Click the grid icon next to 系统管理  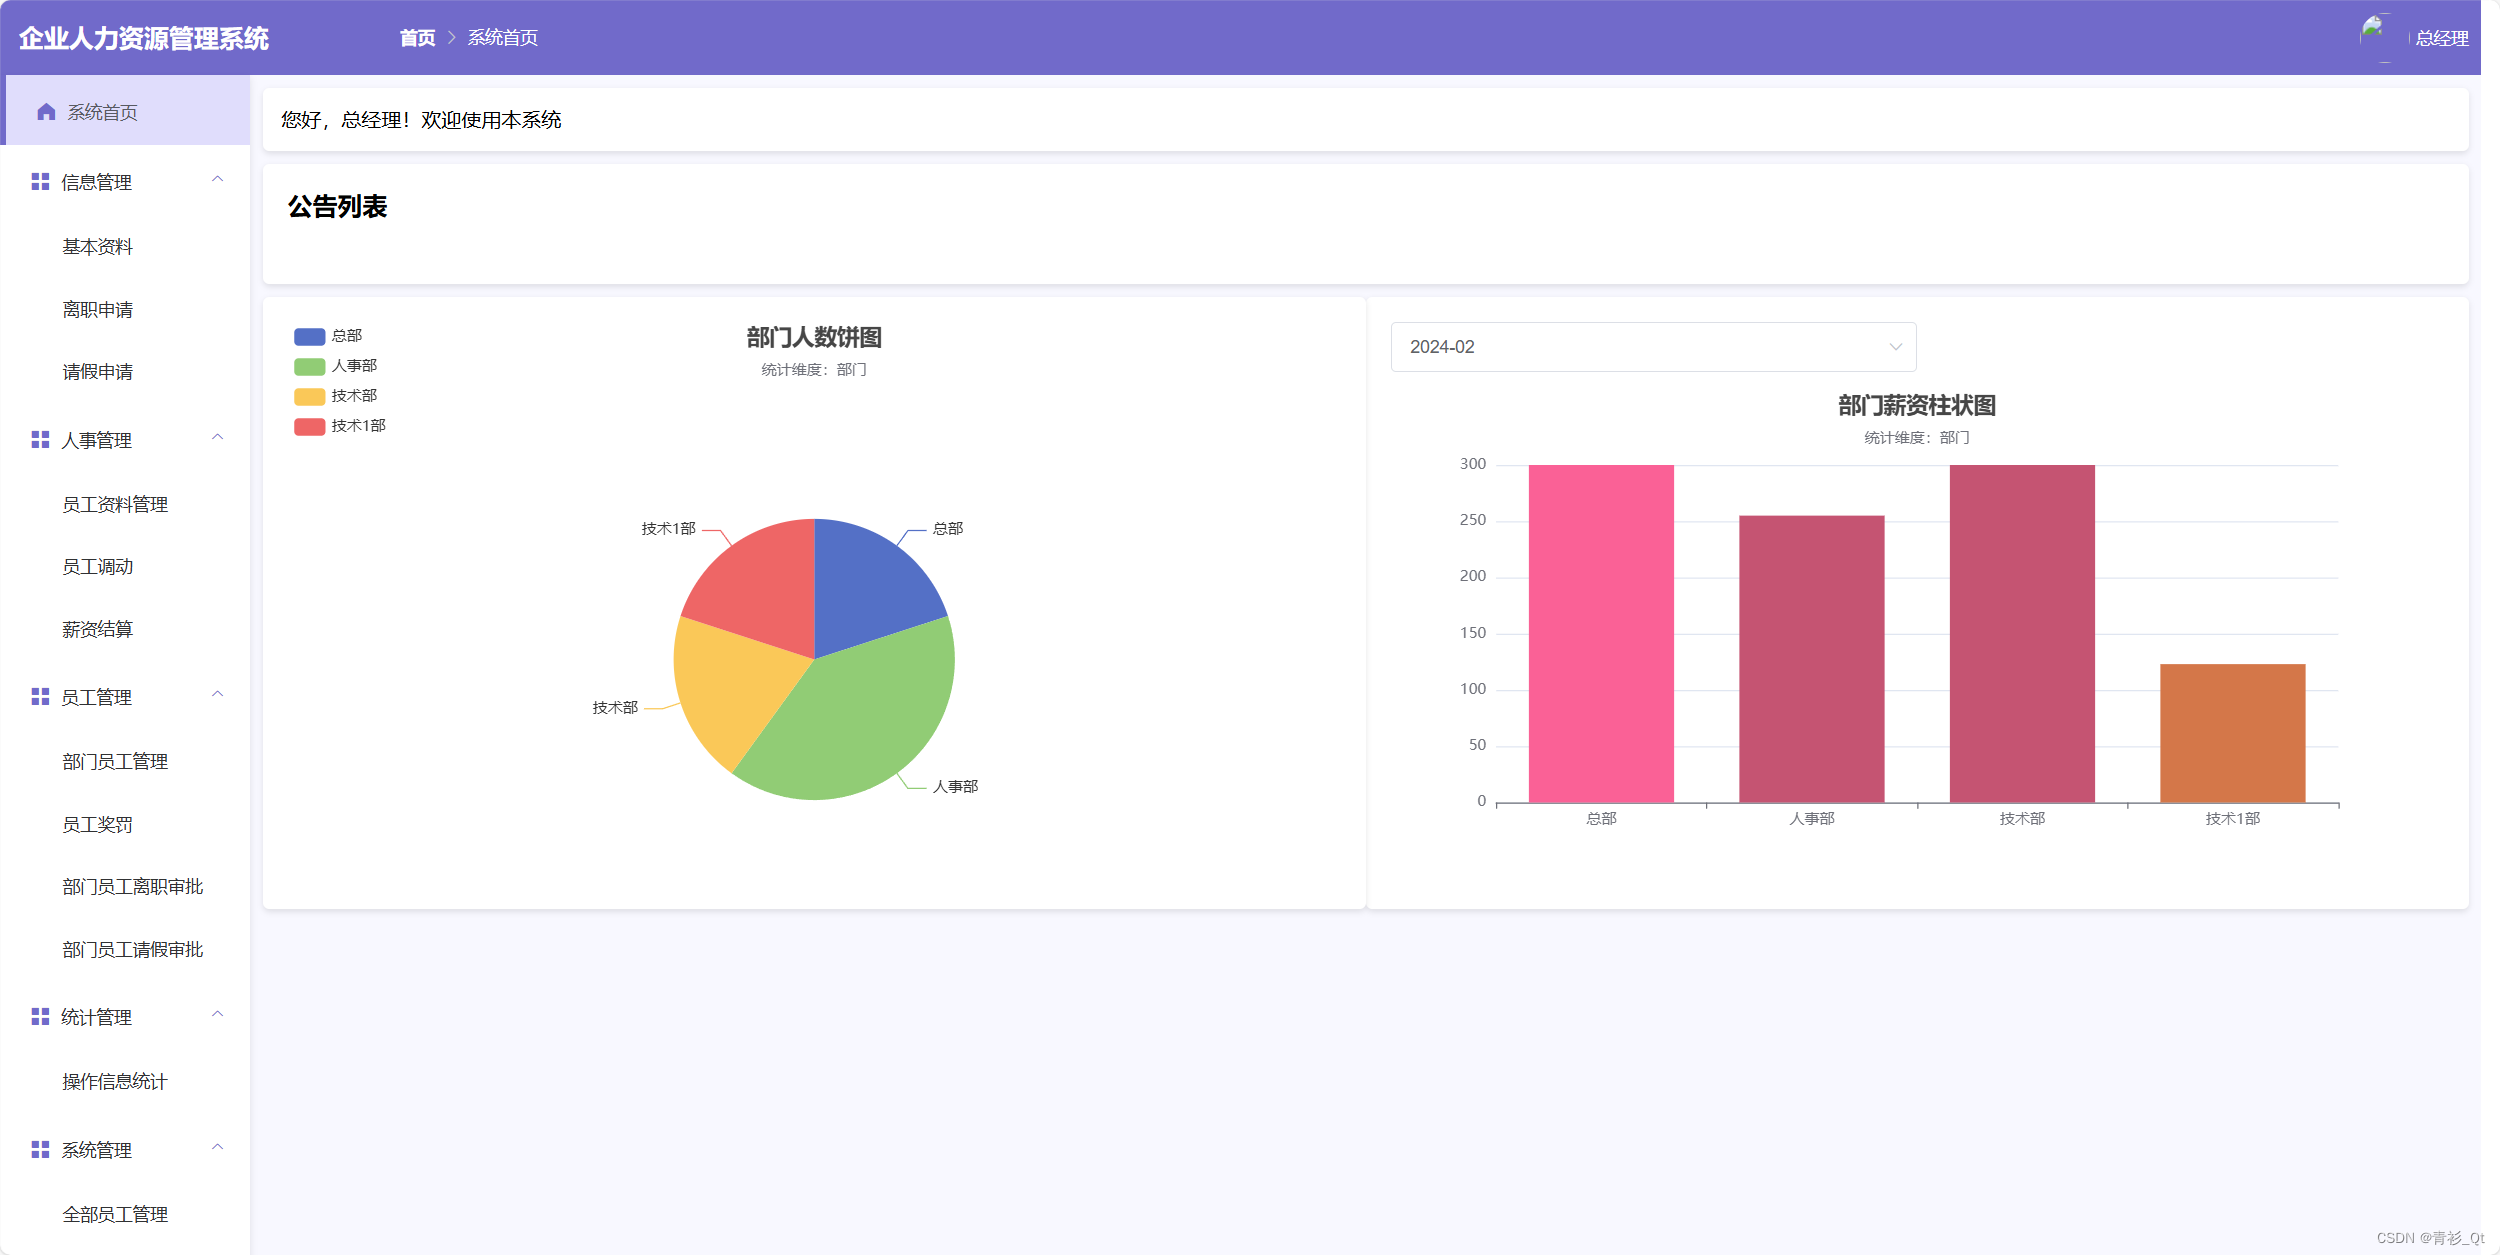40,1150
